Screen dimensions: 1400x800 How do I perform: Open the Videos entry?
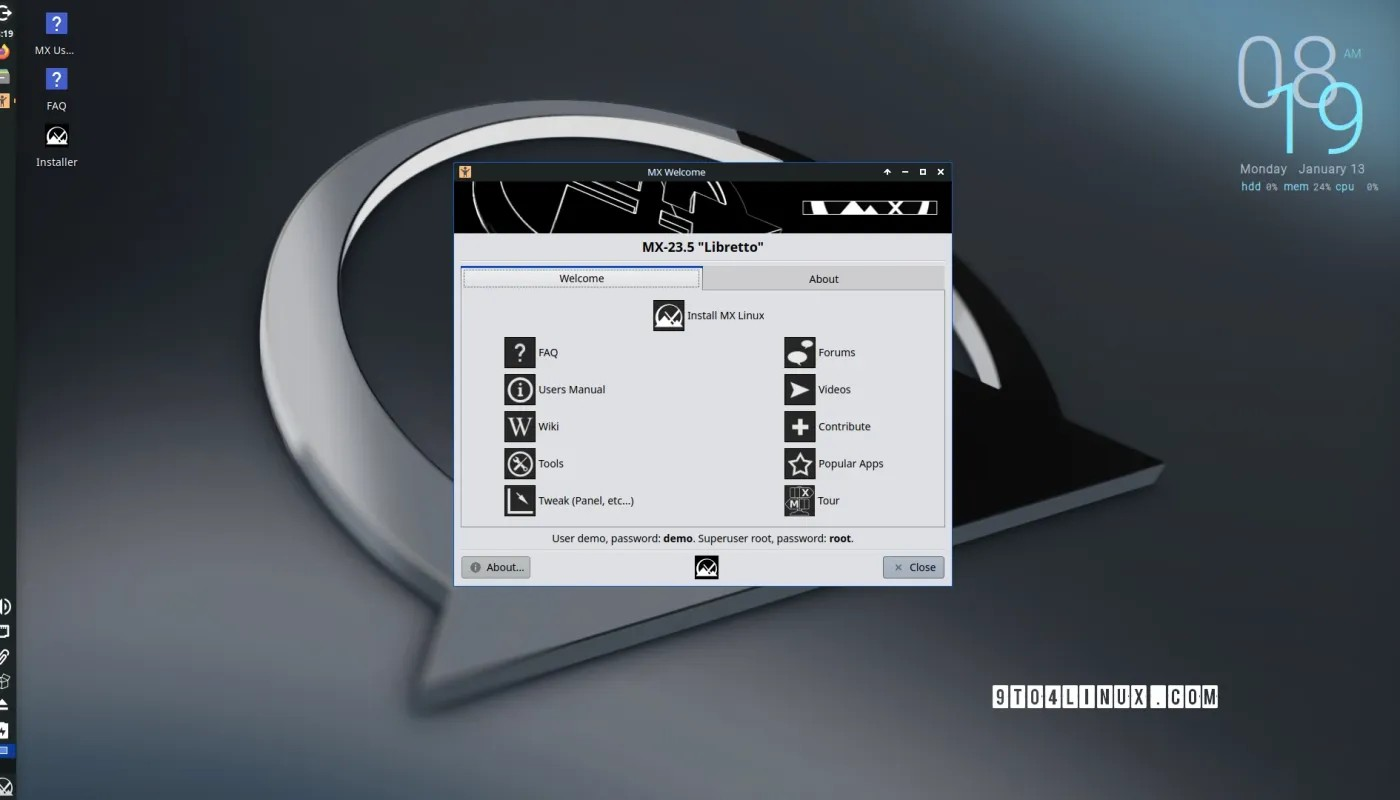[x=818, y=389]
